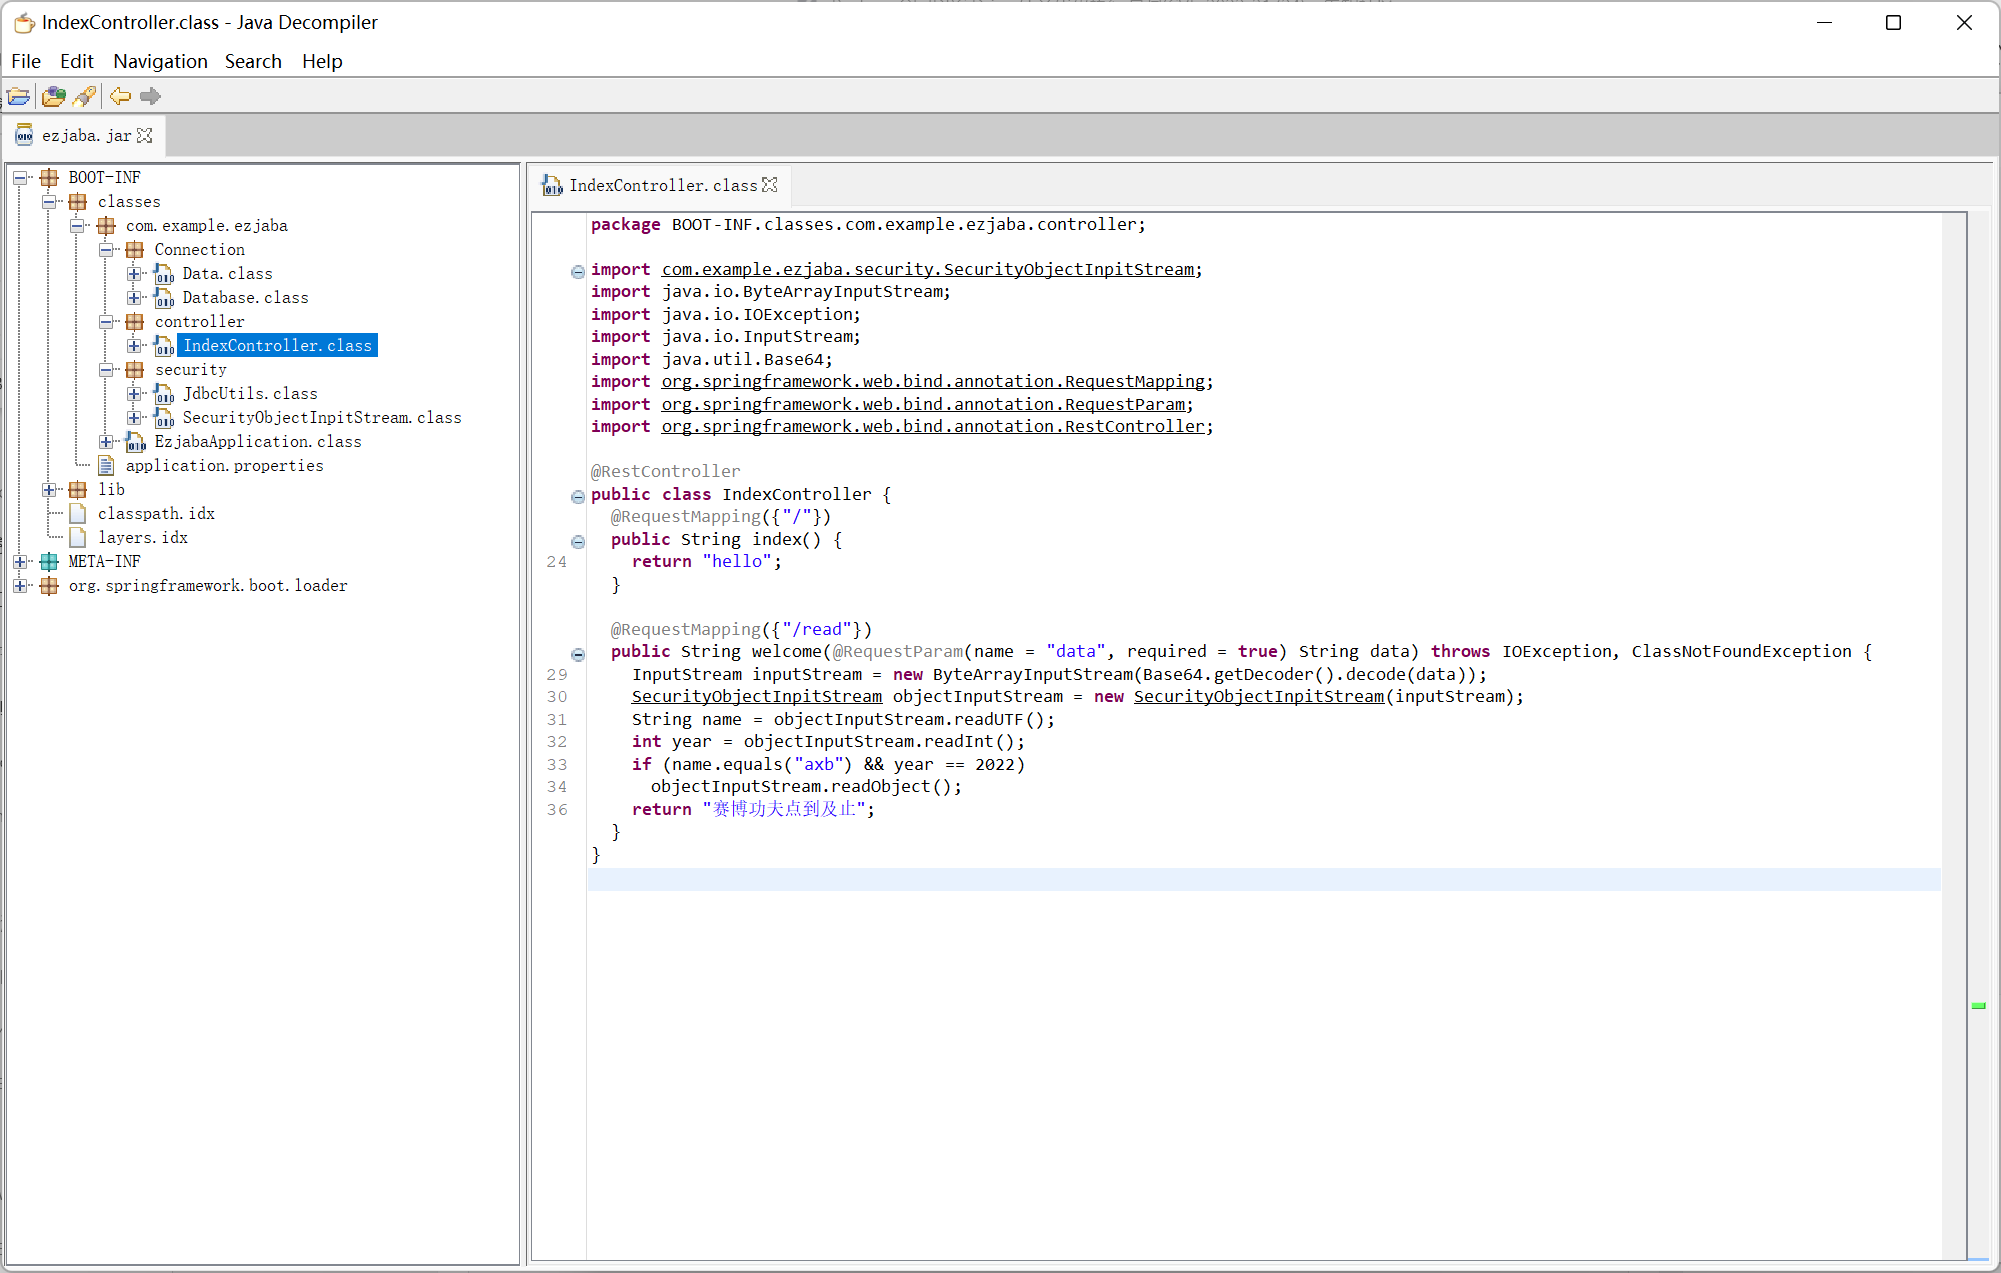Viewport: 2001px width, 1273px height.
Task: Open the Search menu
Action: (253, 61)
